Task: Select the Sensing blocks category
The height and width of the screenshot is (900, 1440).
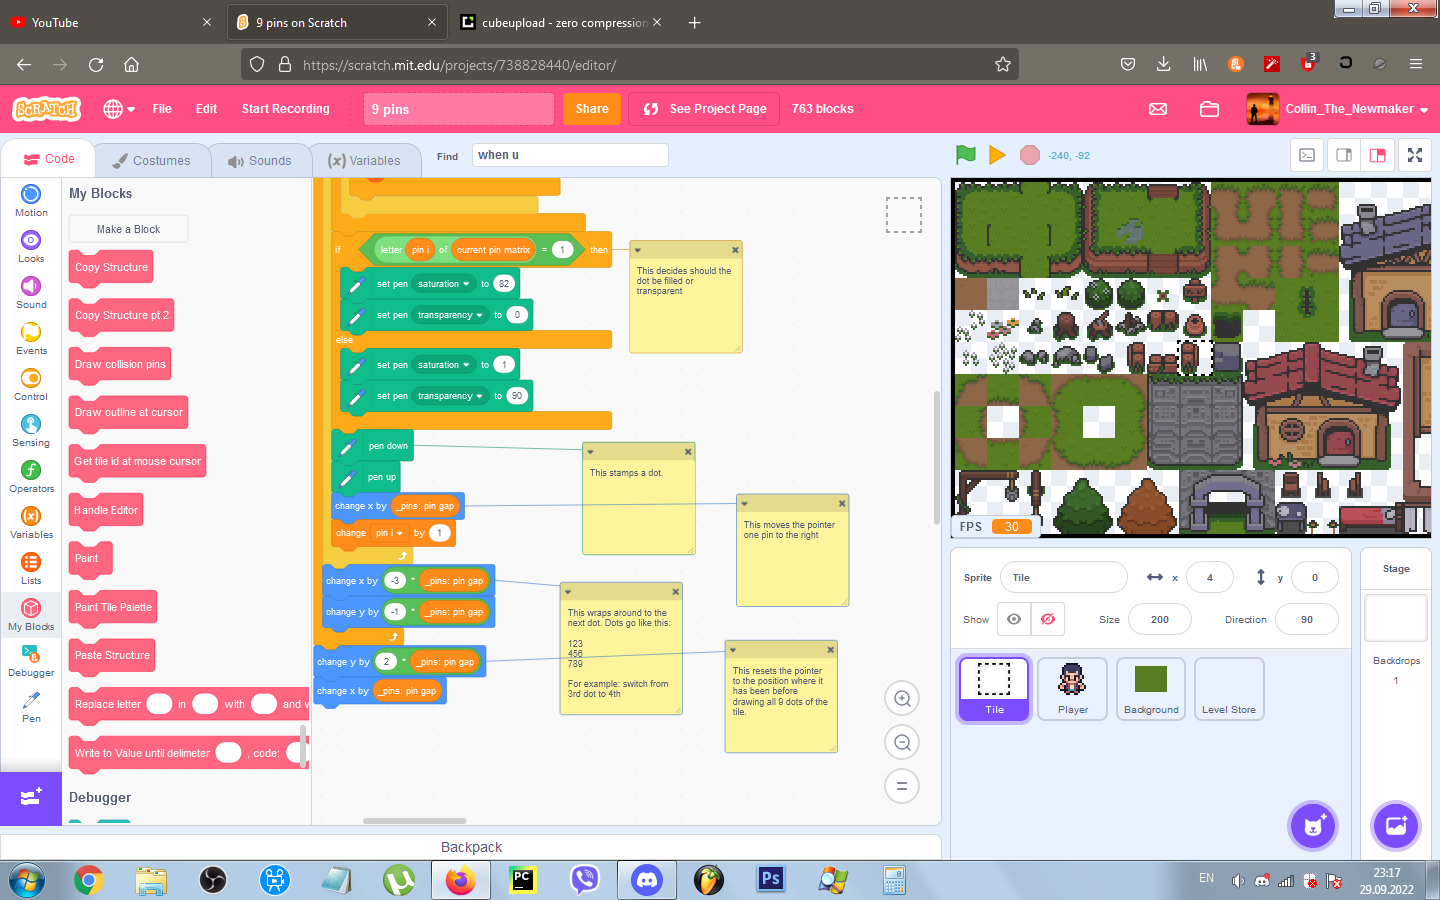Action: point(31,430)
